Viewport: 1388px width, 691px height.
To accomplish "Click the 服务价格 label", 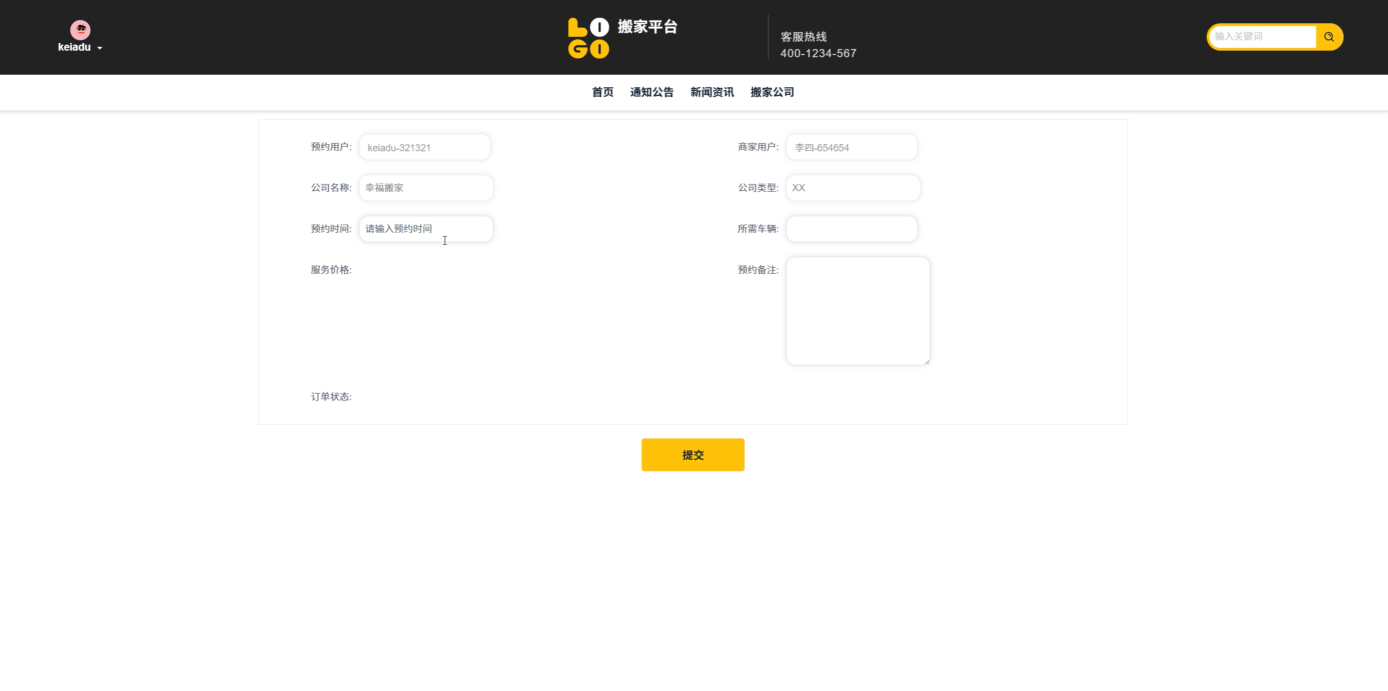I will (x=331, y=270).
